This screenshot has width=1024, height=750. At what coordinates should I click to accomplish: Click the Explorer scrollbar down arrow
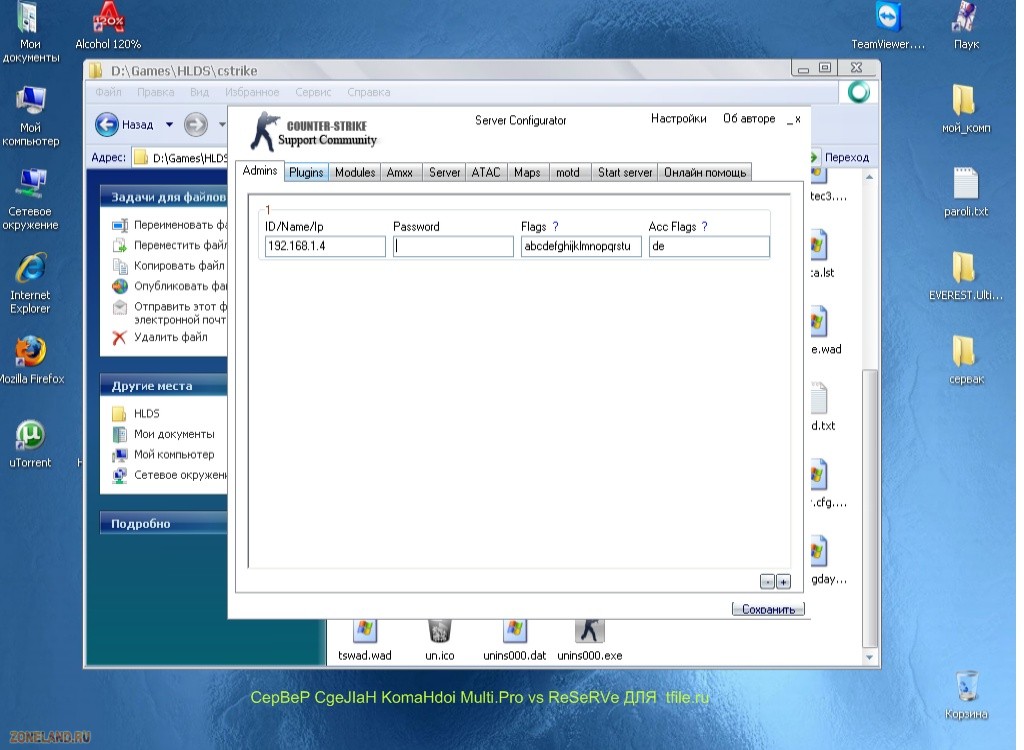click(x=869, y=657)
